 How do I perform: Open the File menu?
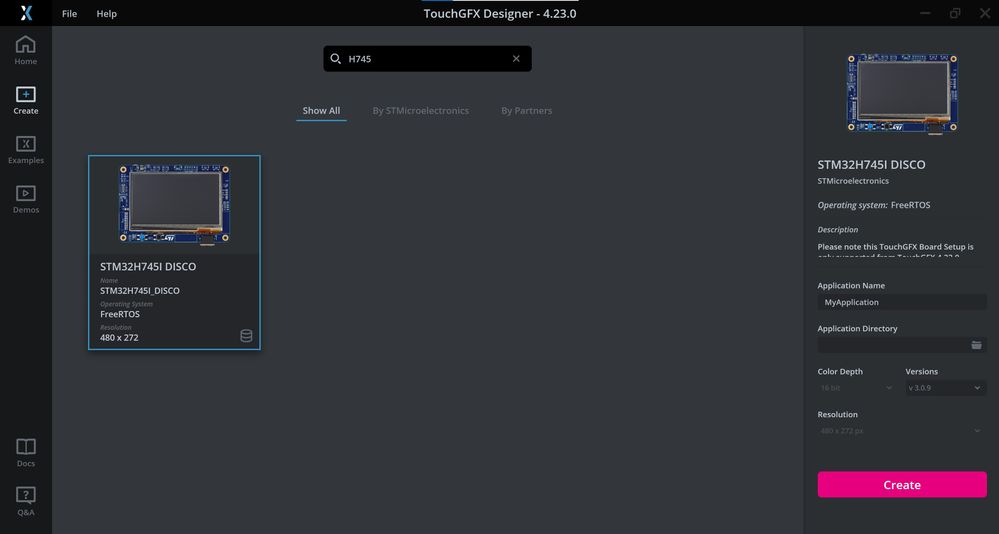[69, 13]
